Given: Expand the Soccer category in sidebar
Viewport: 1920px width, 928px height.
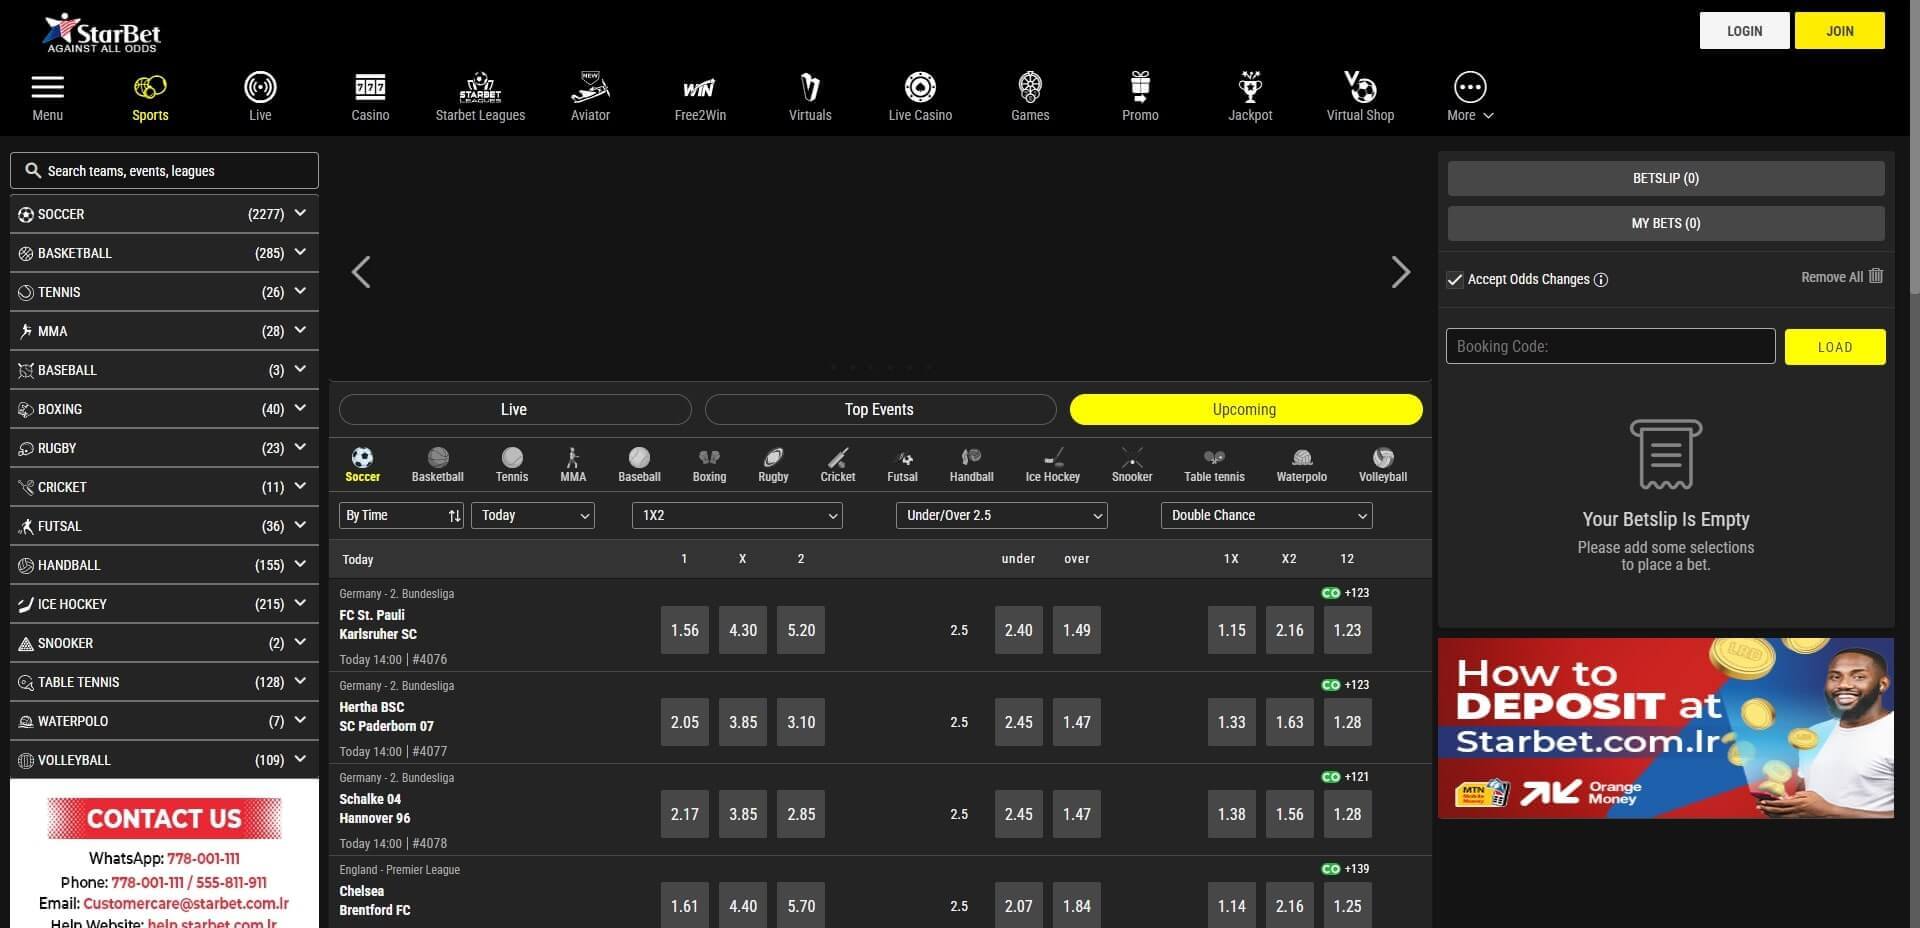Looking at the screenshot, I should pos(300,214).
